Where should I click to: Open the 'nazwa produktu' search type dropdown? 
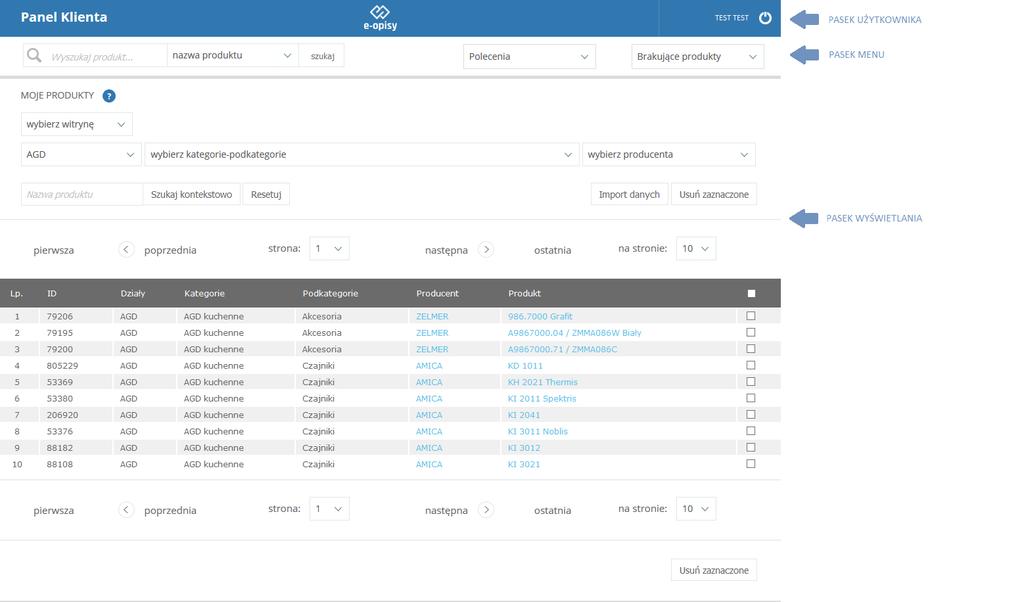tap(232, 55)
